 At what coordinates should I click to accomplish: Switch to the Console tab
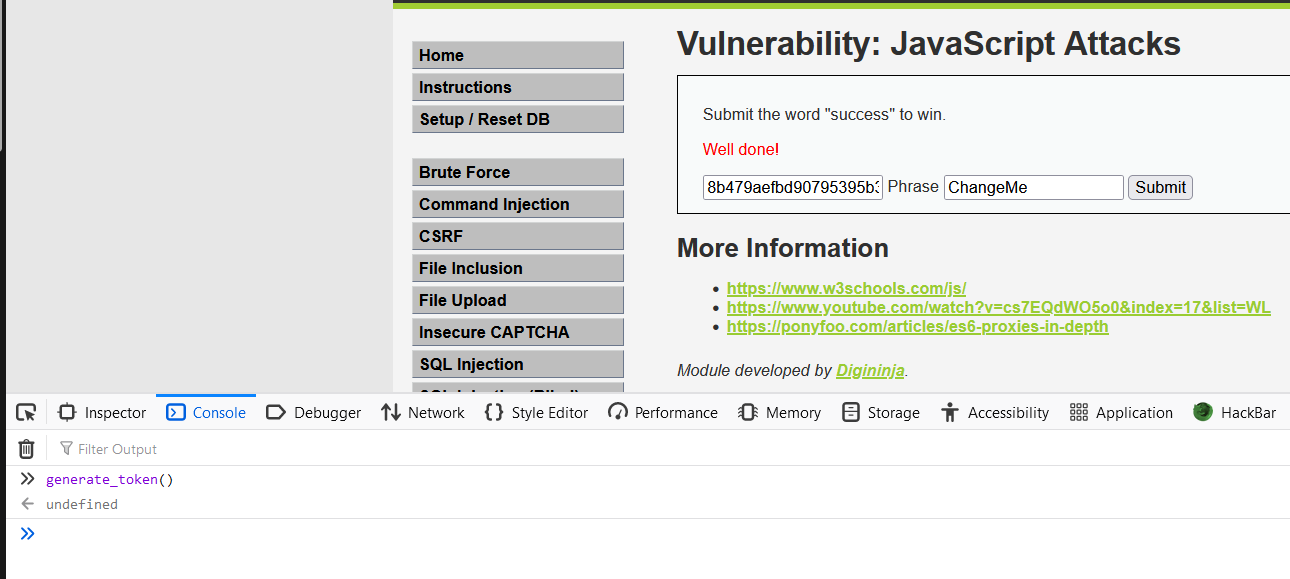coord(206,412)
